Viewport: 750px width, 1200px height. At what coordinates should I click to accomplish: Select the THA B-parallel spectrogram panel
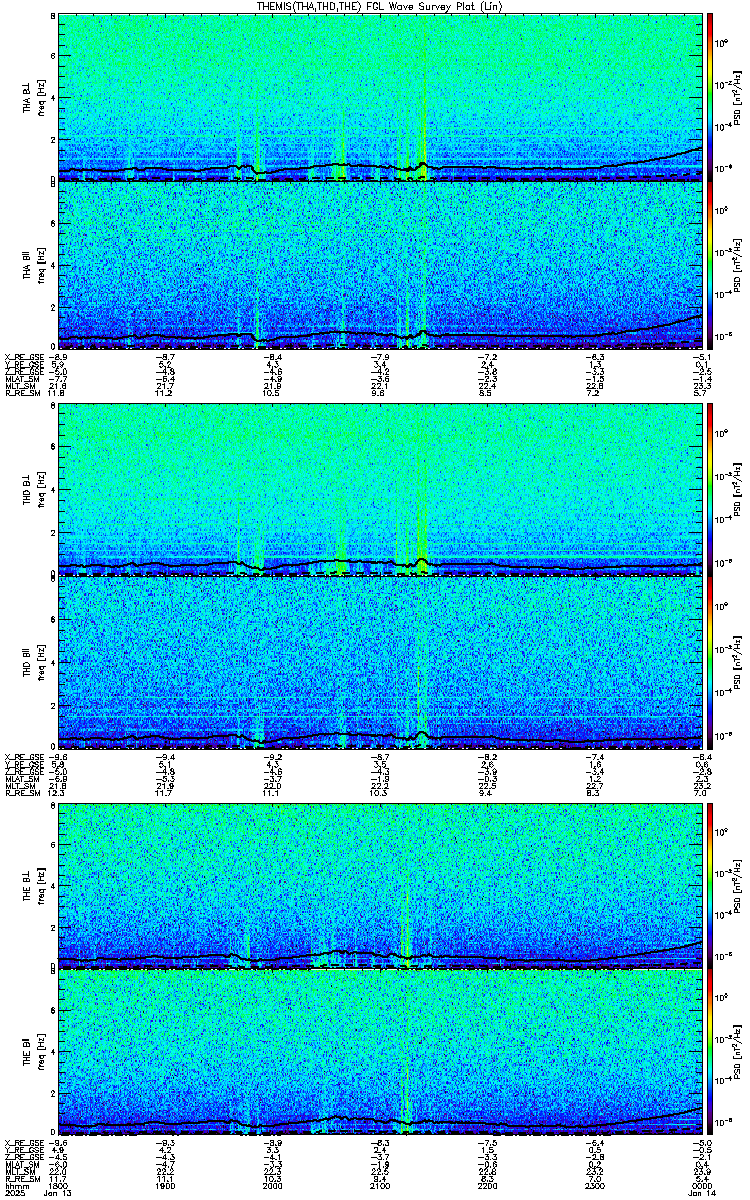381,266
